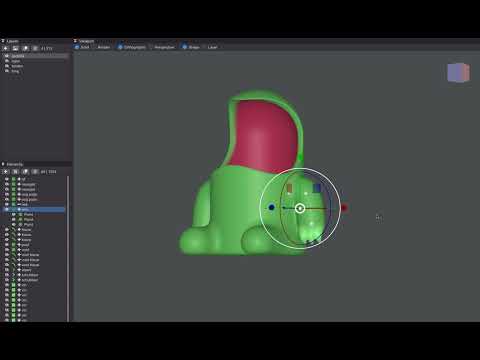Image resolution: width=480 pixels, height=360 pixels.
Task: Click the orientation cube in viewport corner
Action: pyautogui.click(x=459, y=73)
